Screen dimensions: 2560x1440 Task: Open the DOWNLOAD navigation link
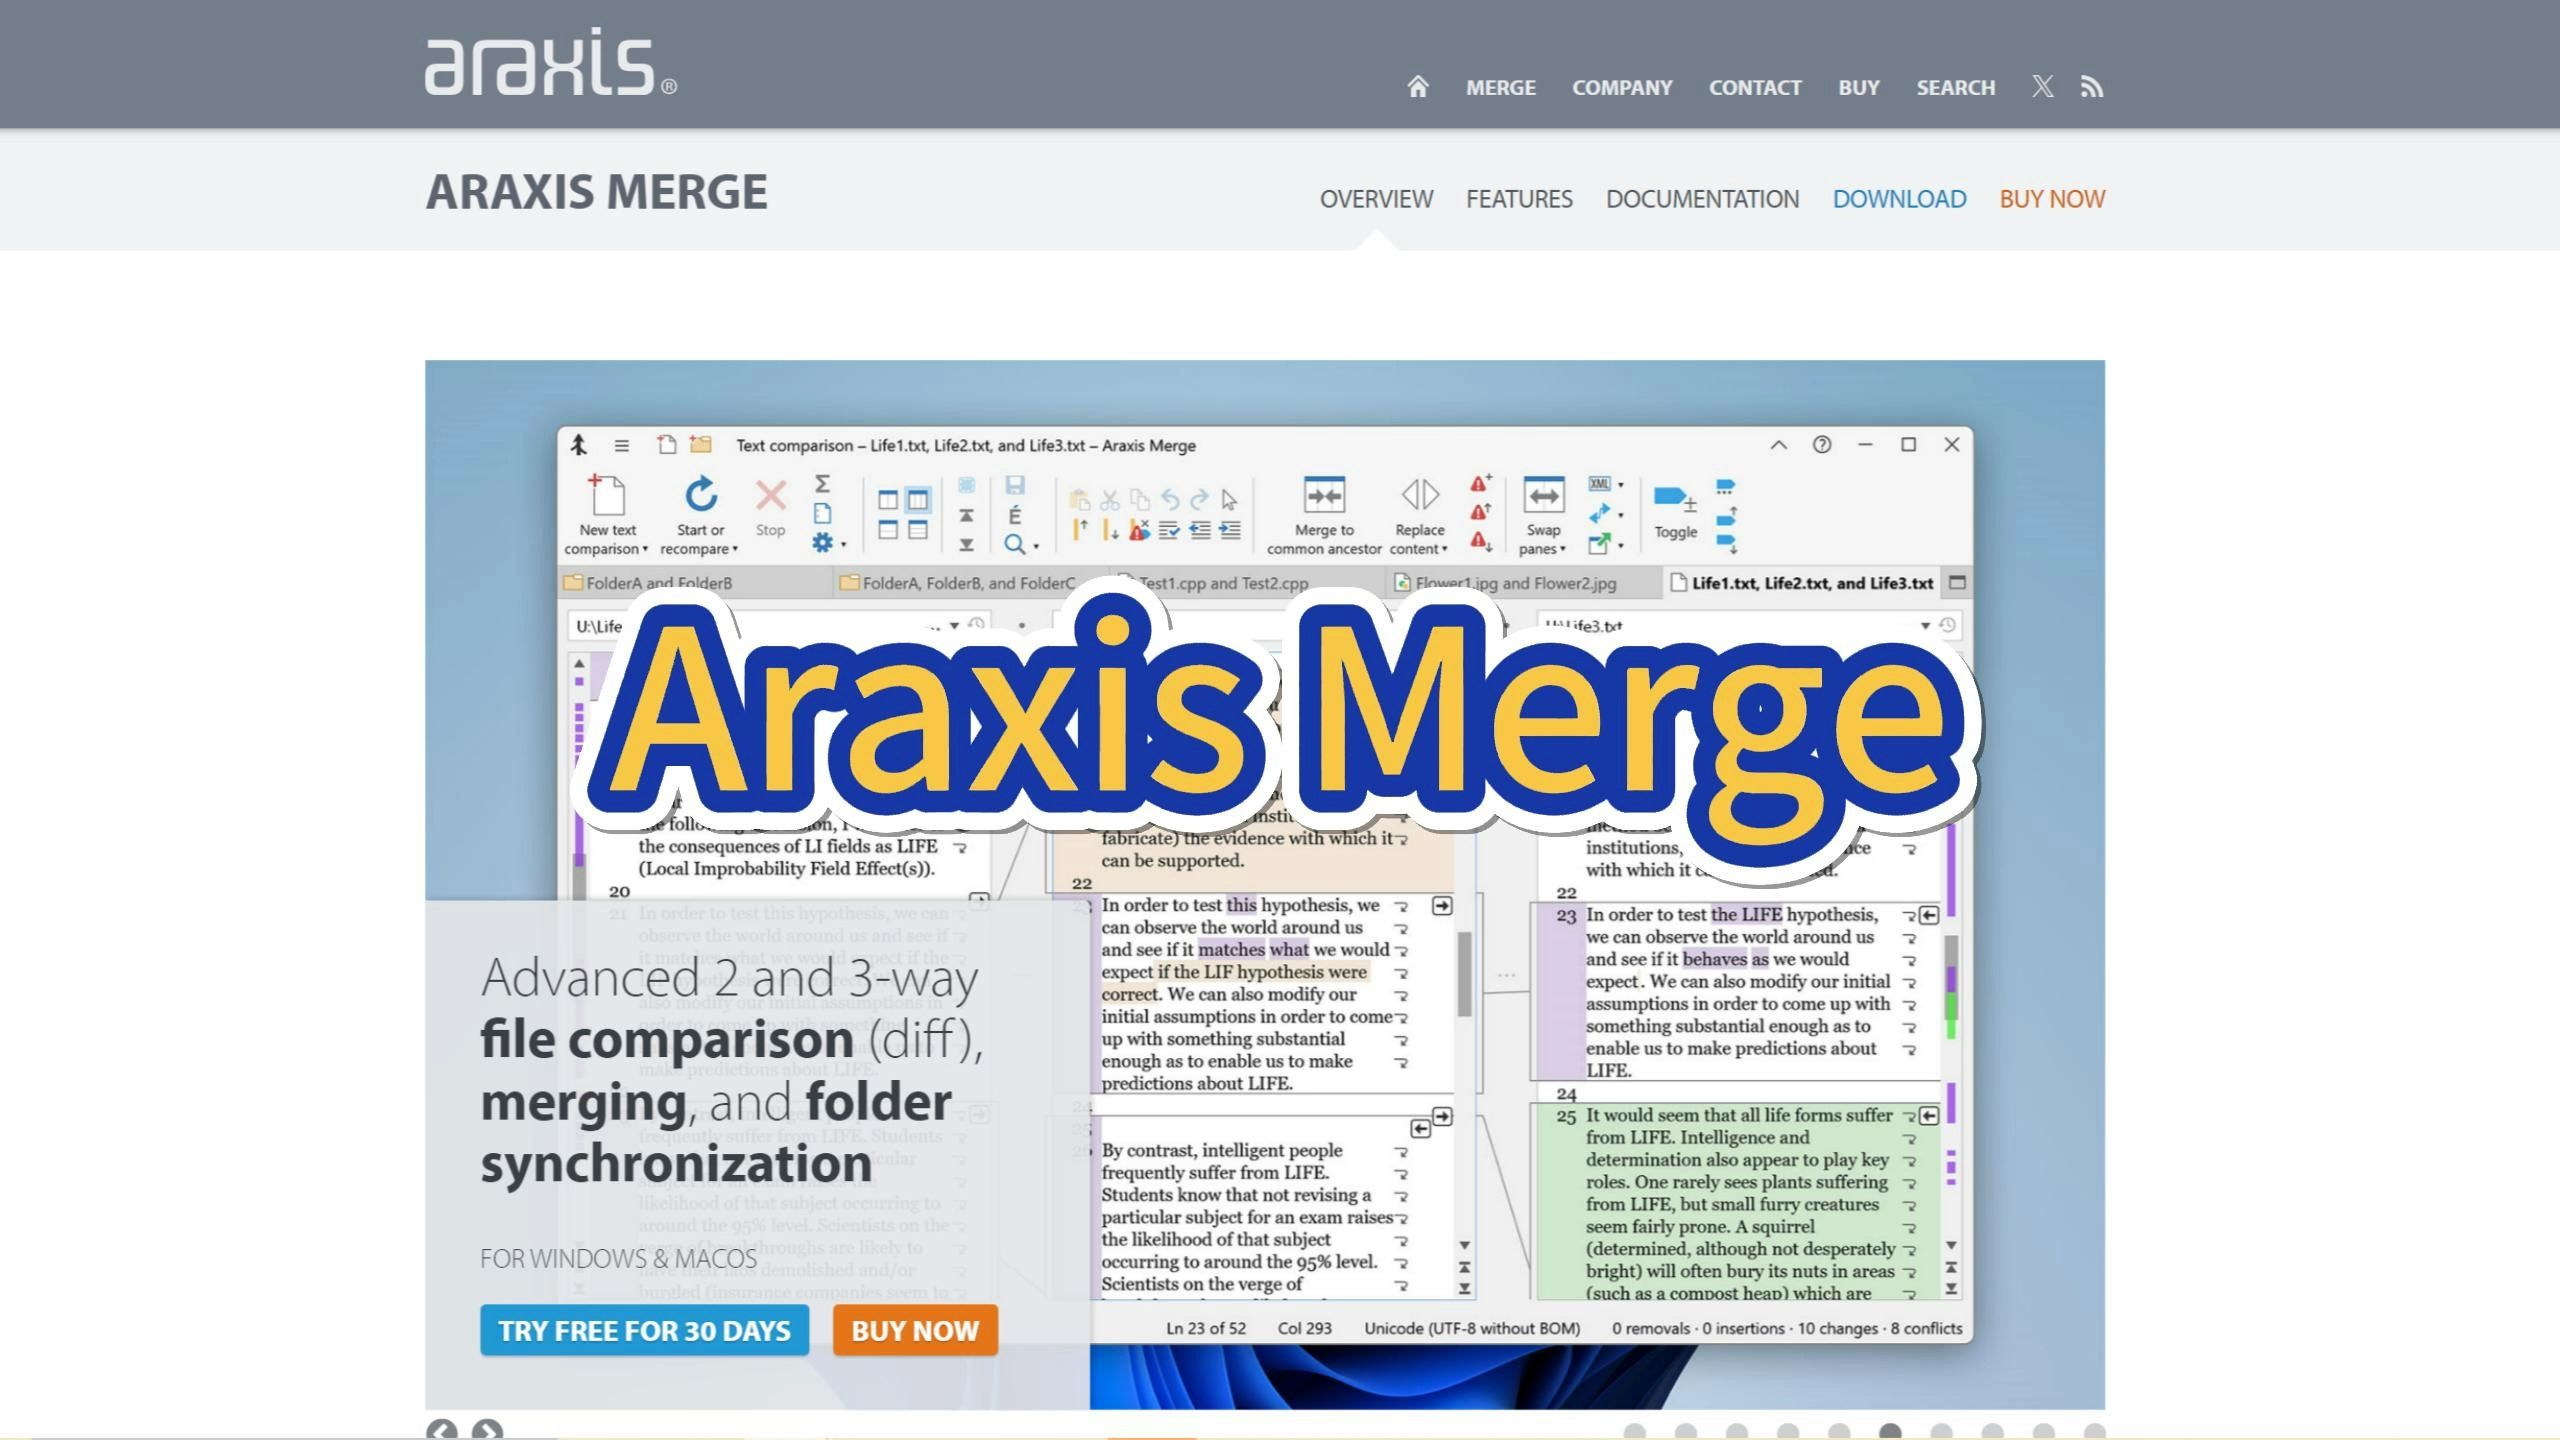click(1899, 199)
